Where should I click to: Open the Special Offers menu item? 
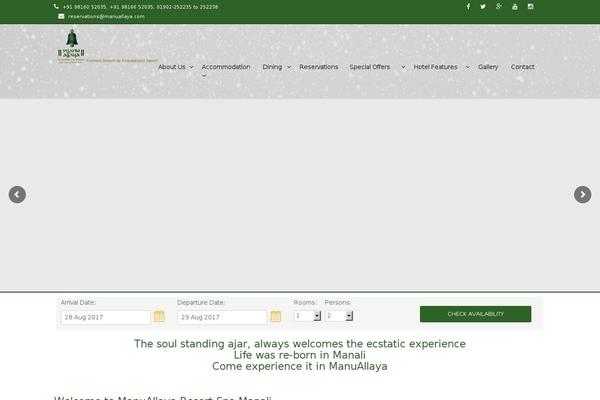370,67
